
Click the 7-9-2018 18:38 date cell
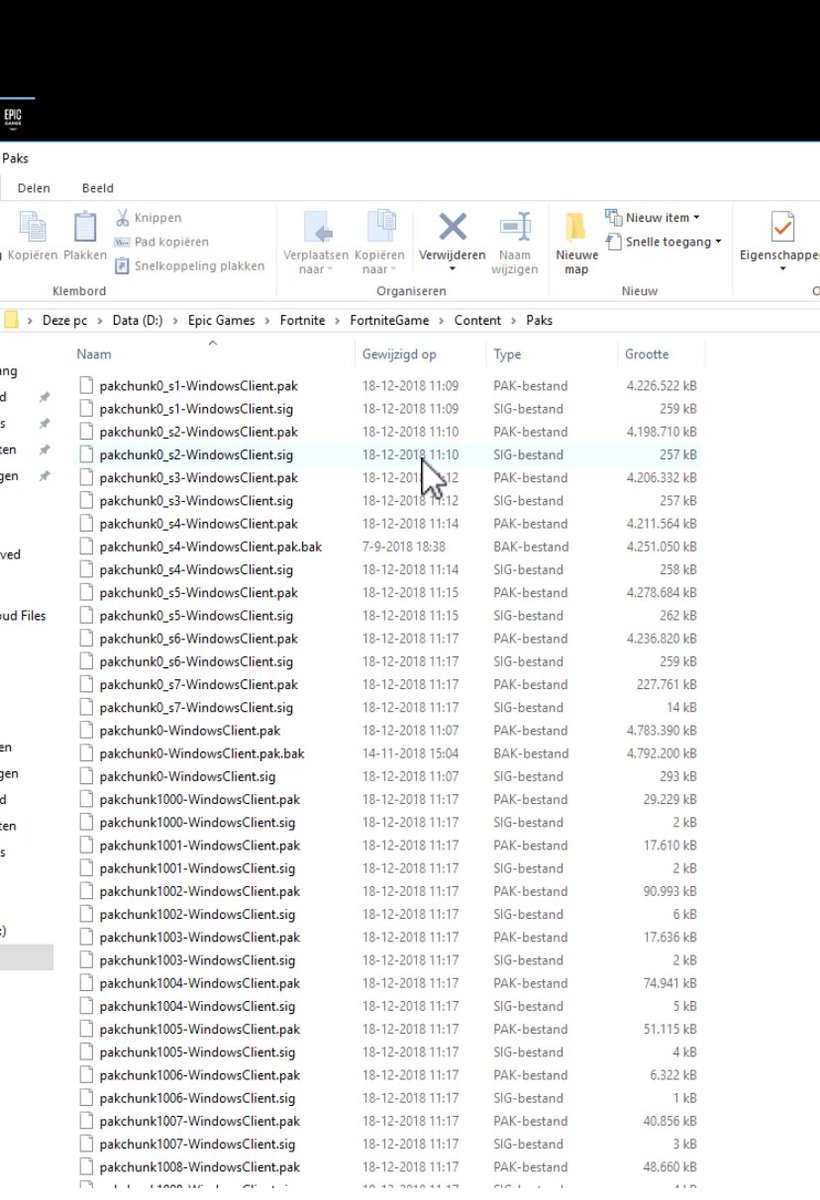pyautogui.click(x=404, y=546)
